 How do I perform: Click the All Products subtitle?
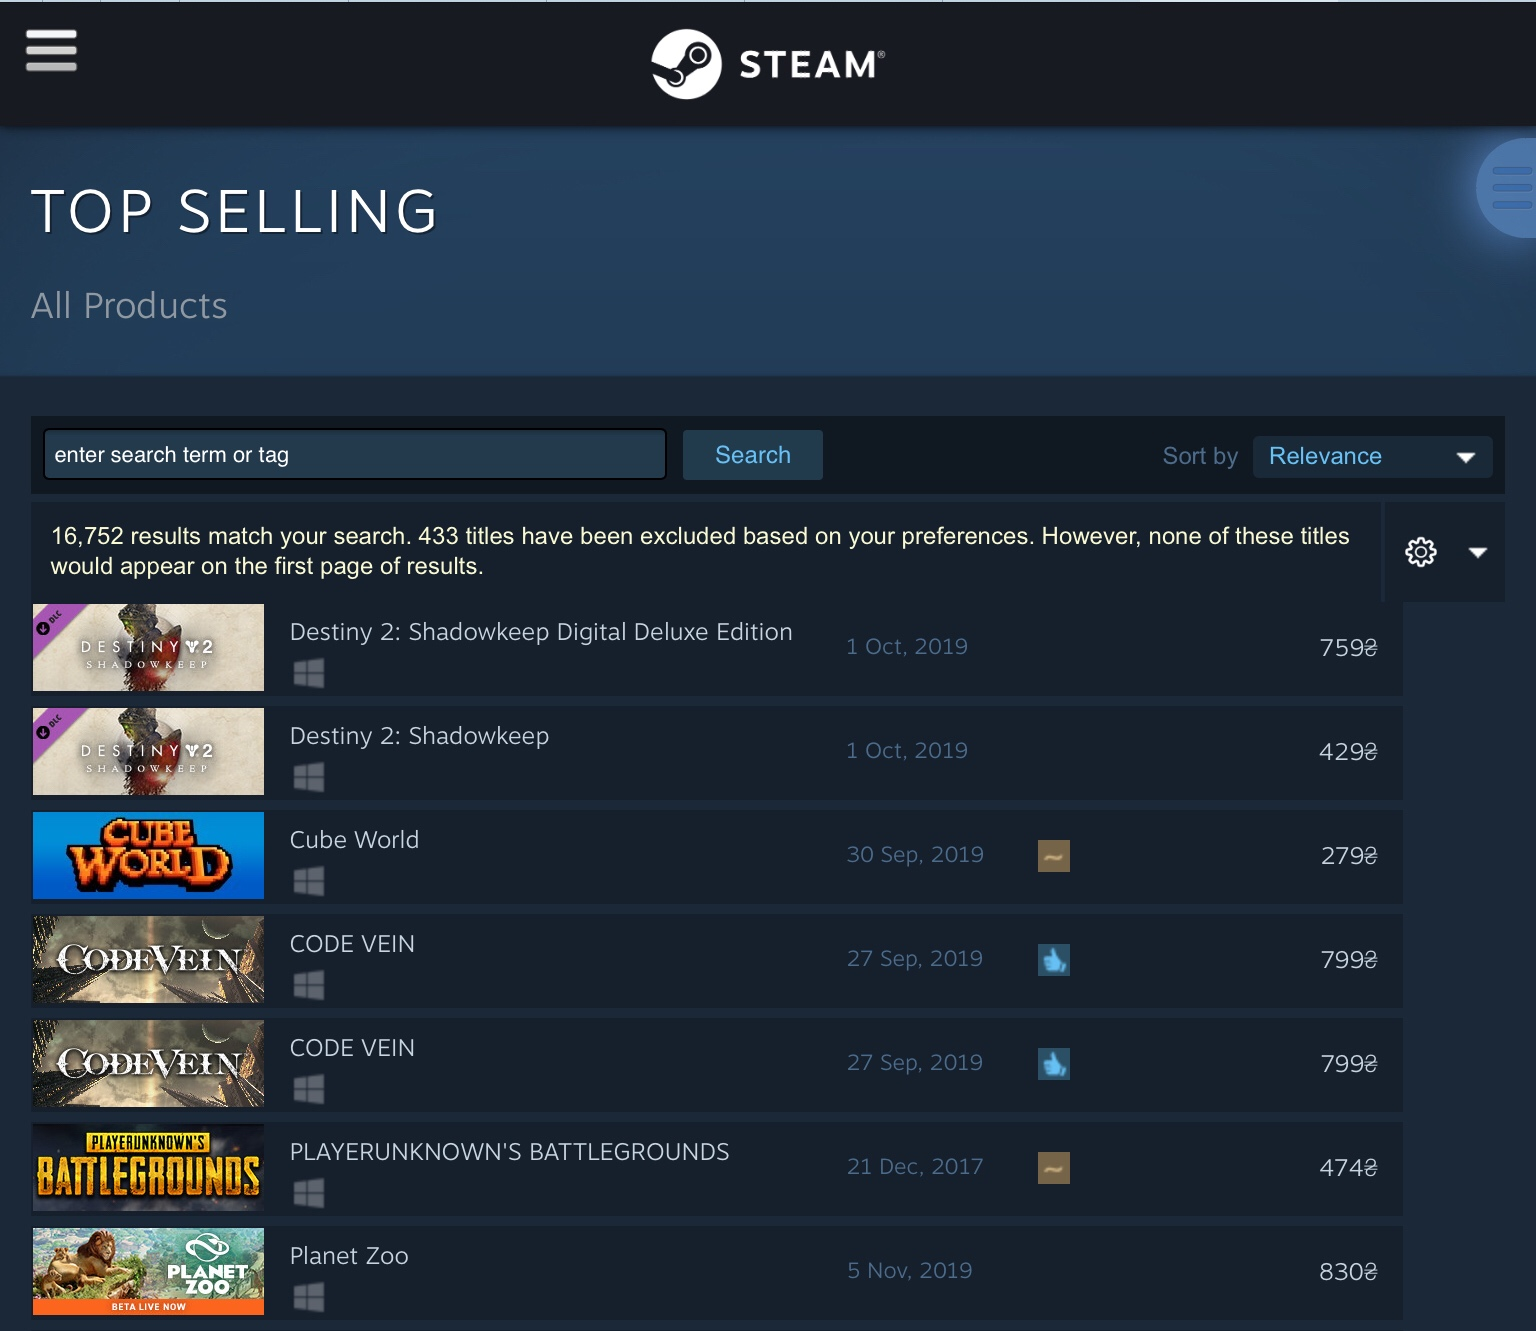tap(129, 306)
